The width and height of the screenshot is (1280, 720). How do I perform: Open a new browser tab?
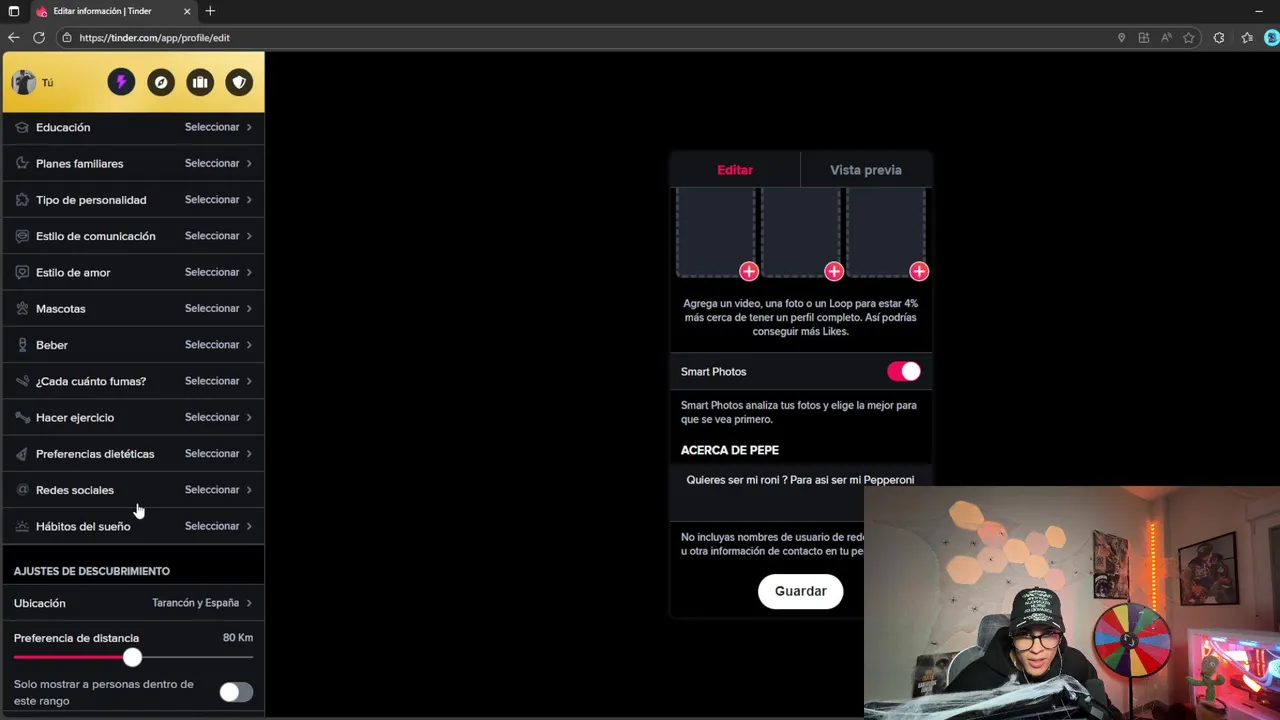click(210, 11)
